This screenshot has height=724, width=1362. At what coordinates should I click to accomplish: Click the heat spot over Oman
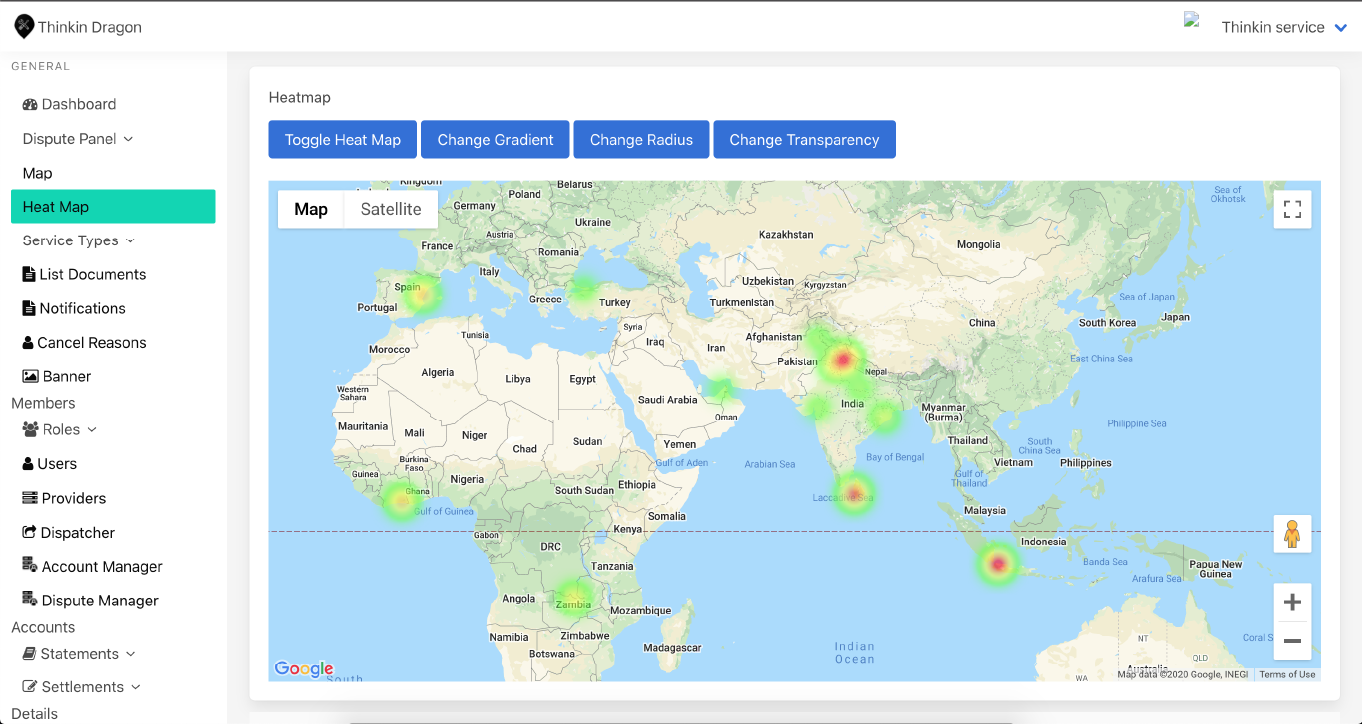pos(721,389)
